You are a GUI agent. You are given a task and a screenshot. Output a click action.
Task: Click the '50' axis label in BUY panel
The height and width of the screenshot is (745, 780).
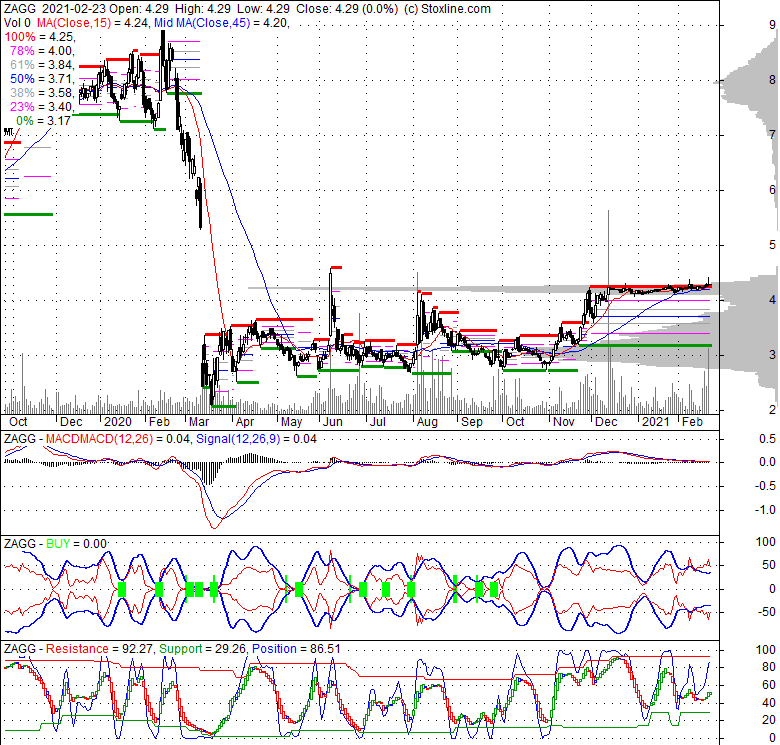[769, 565]
